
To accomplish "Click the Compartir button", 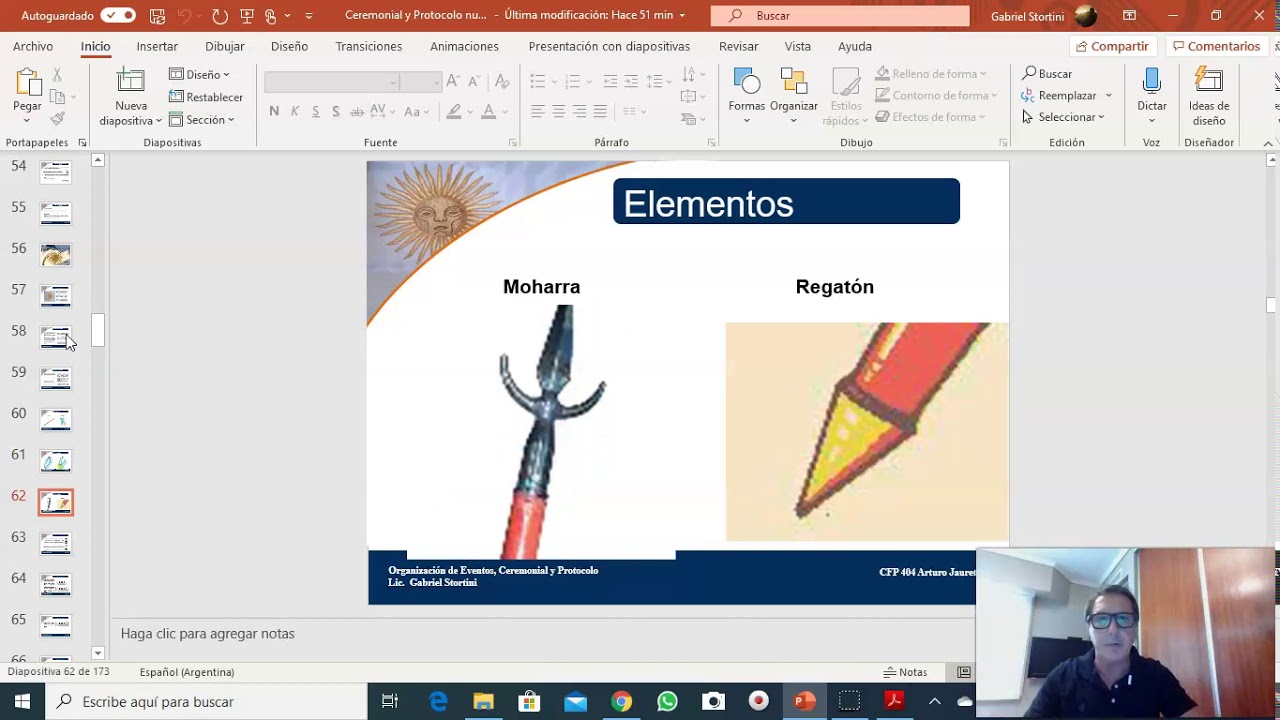I will click(x=1112, y=46).
